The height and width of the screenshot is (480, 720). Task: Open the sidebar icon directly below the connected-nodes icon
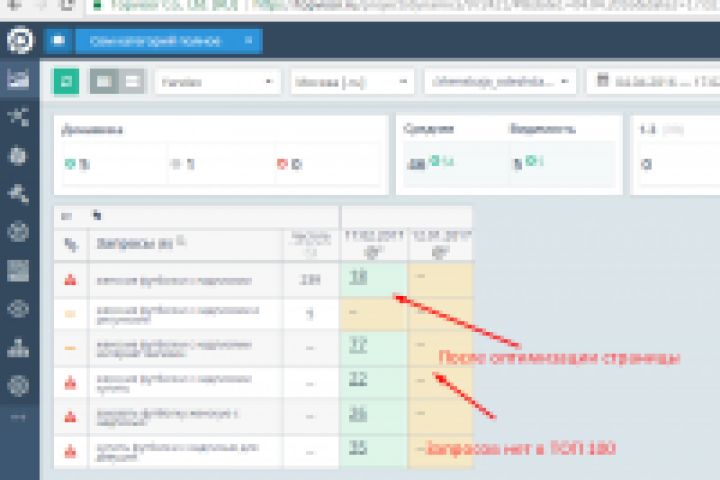(18, 156)
